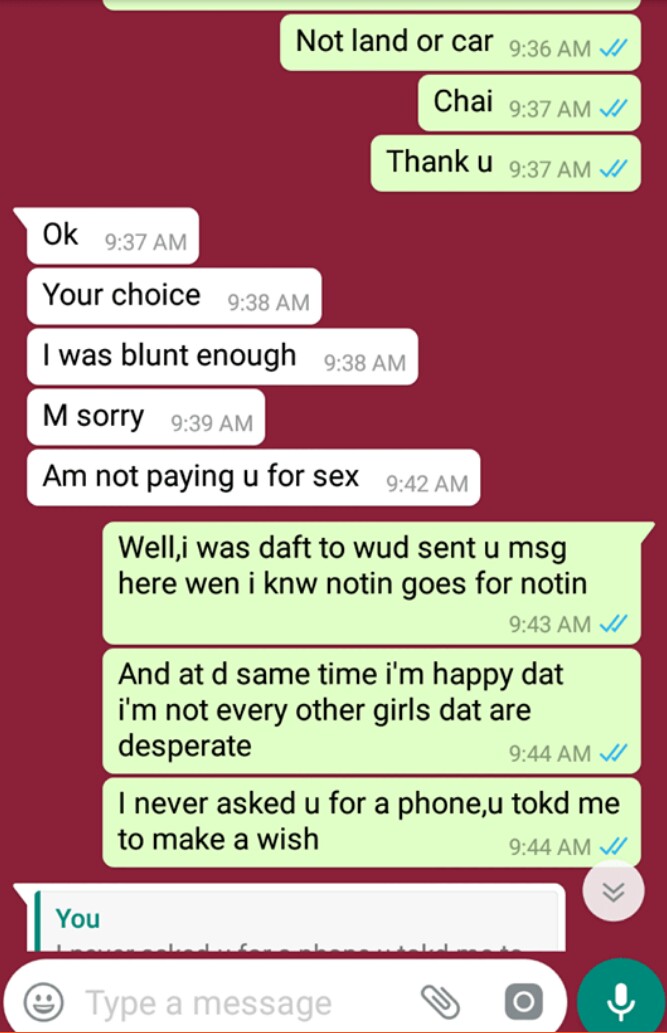Select the 'I was blunt enough' message
The image size is (667, 1033).
(222, 356)
